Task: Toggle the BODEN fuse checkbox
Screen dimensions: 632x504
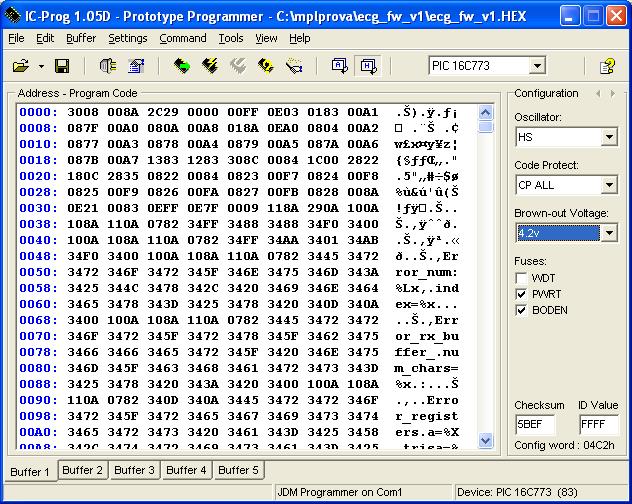Action: [x=521, y=310]
